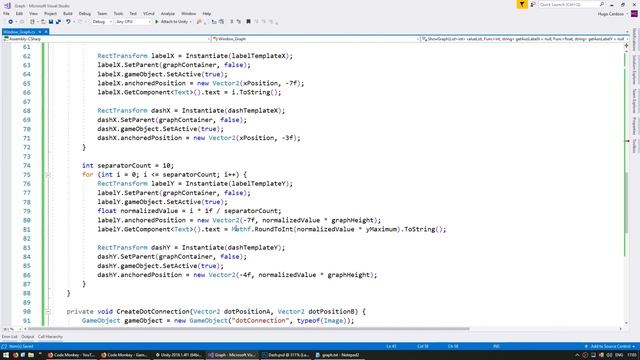Open the File menu
Image resolution: width=640 pixels, height=360 pixels.
click(6, 13)
